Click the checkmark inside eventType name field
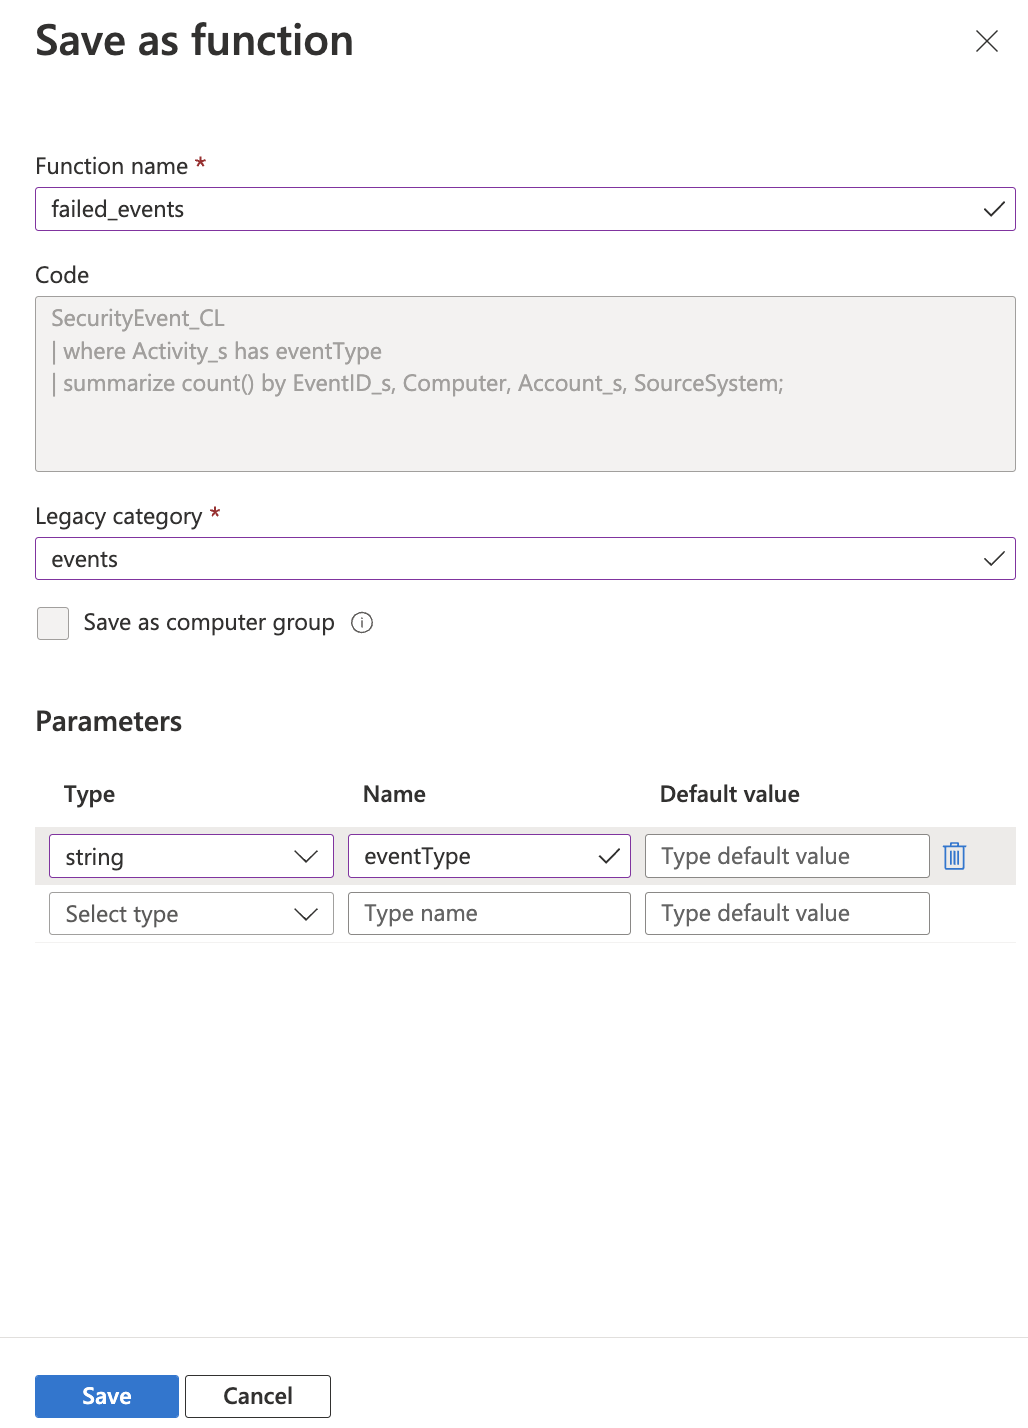1028x1428 pixels. pos(608,856)
